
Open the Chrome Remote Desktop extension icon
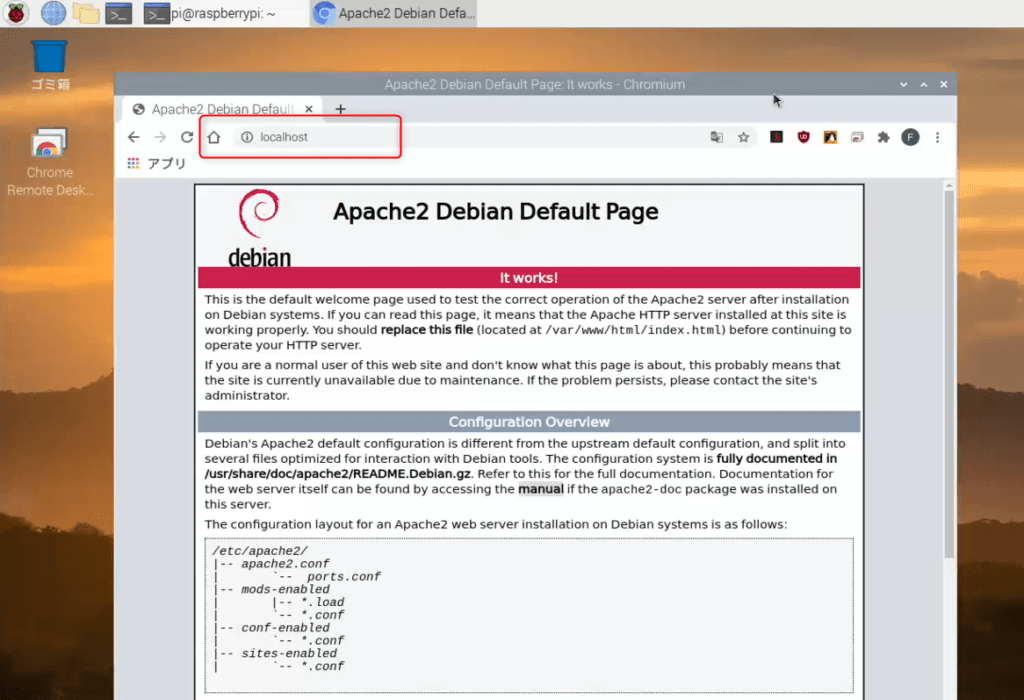tap(857, 137)
